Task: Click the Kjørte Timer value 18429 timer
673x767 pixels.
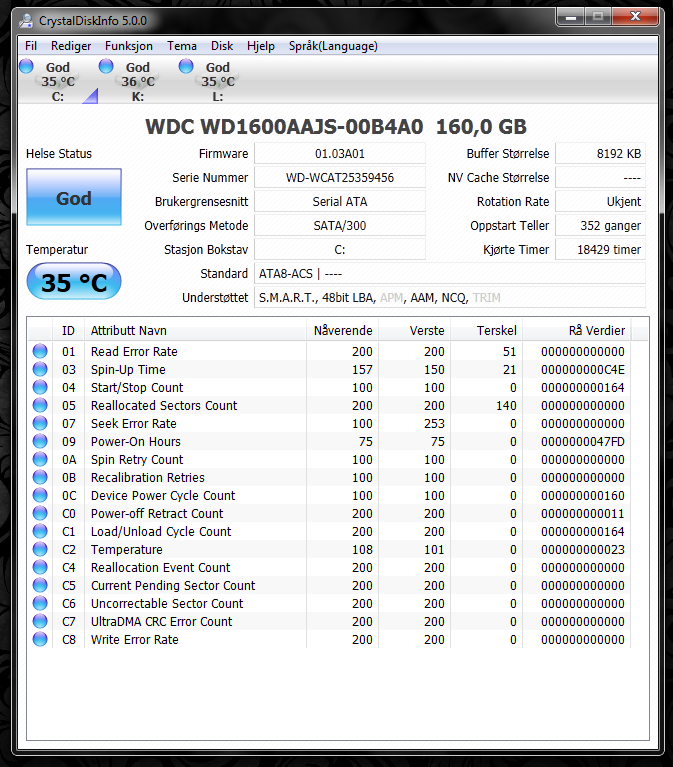Action: coord(601,249)
